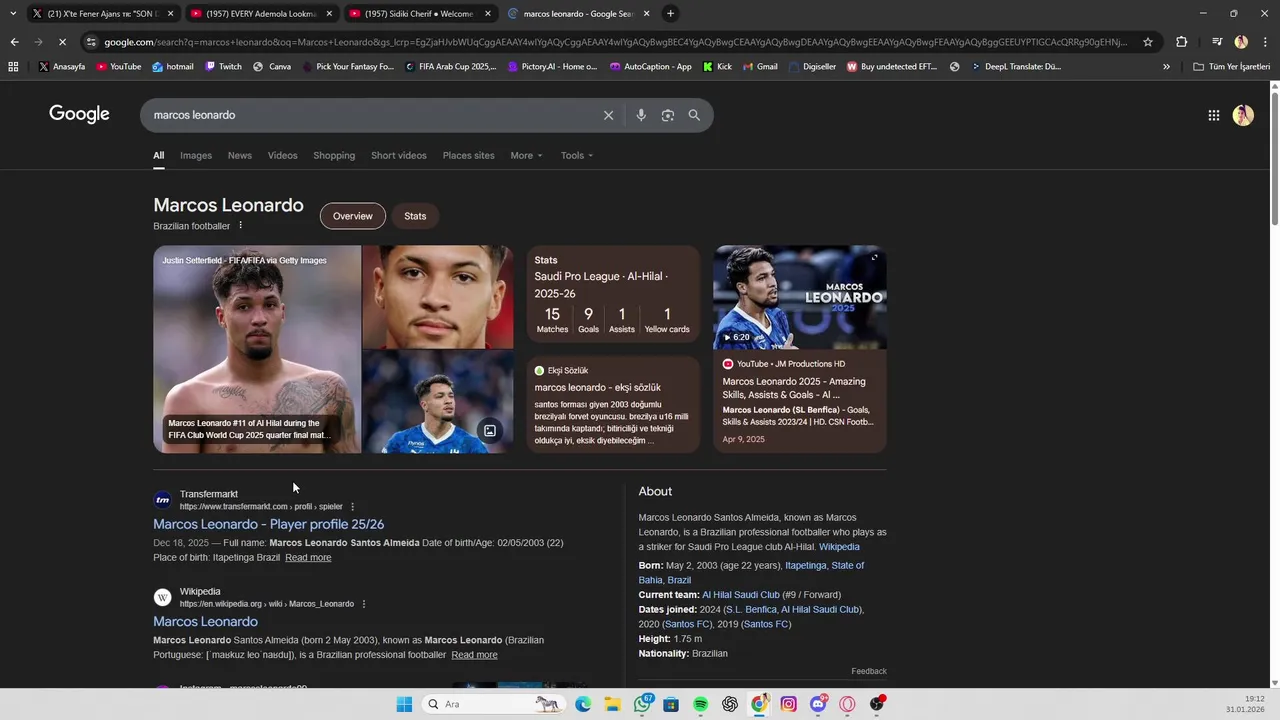Click Read more on Transfermarkt snippet
Viewport: 1280px width, 720px height.
click(x=308, y=558)
